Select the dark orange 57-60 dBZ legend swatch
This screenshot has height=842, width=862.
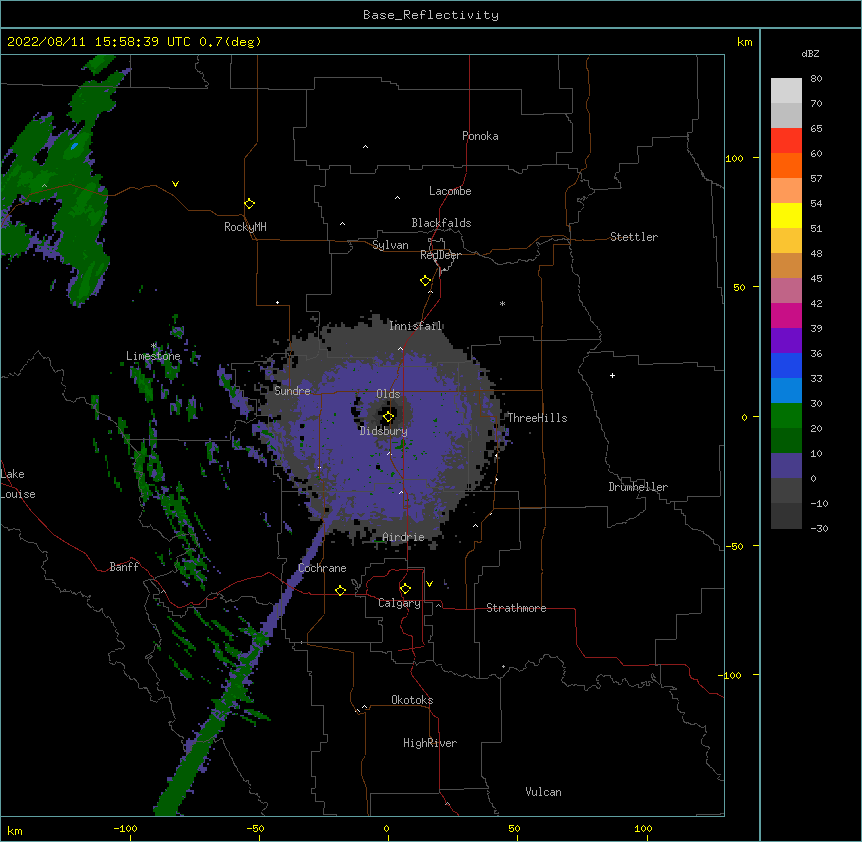click(x=786, y=165)
